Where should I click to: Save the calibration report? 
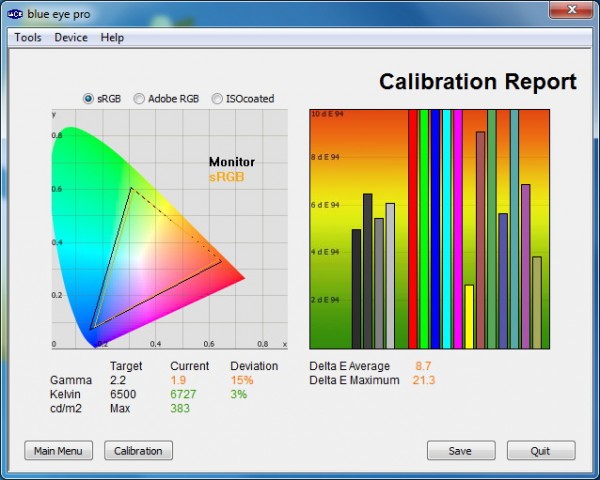[461, 451]
